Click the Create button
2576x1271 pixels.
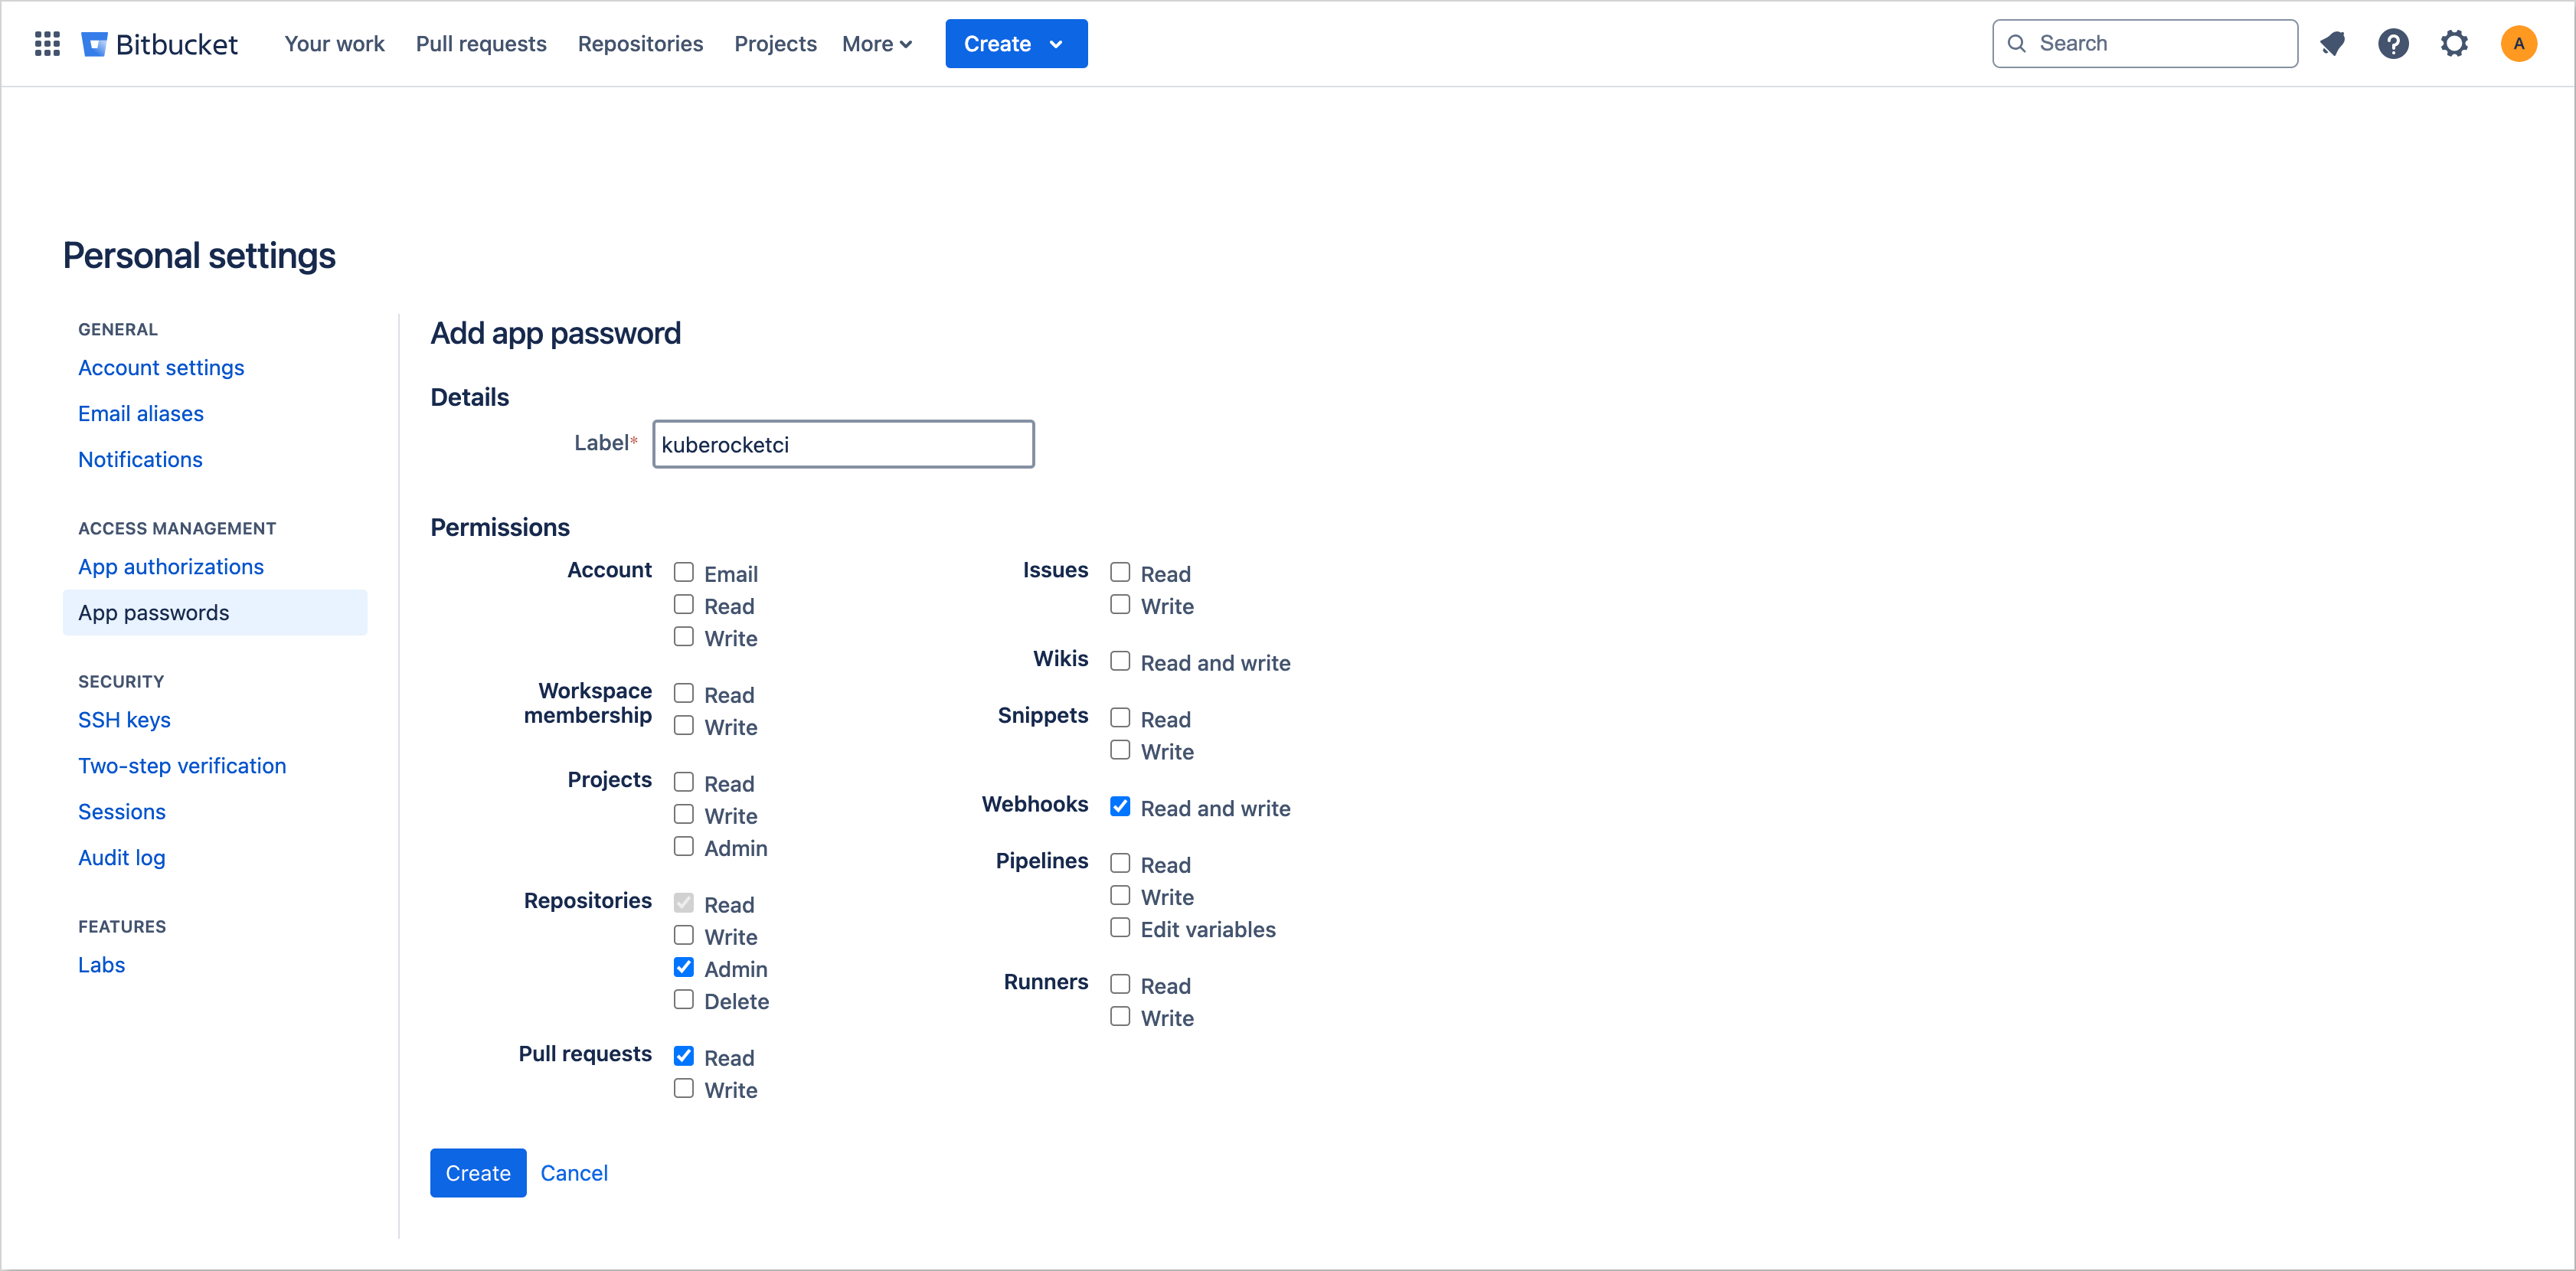[x=478, y=1172]
